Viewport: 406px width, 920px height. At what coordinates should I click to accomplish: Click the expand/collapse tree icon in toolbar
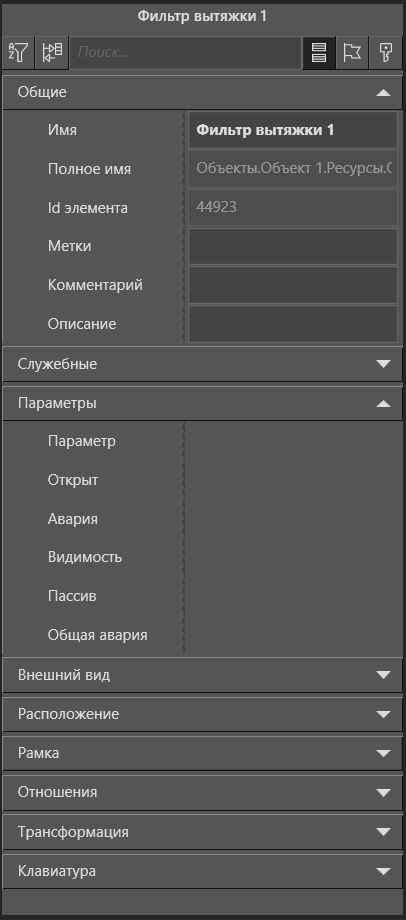point(52,53)
